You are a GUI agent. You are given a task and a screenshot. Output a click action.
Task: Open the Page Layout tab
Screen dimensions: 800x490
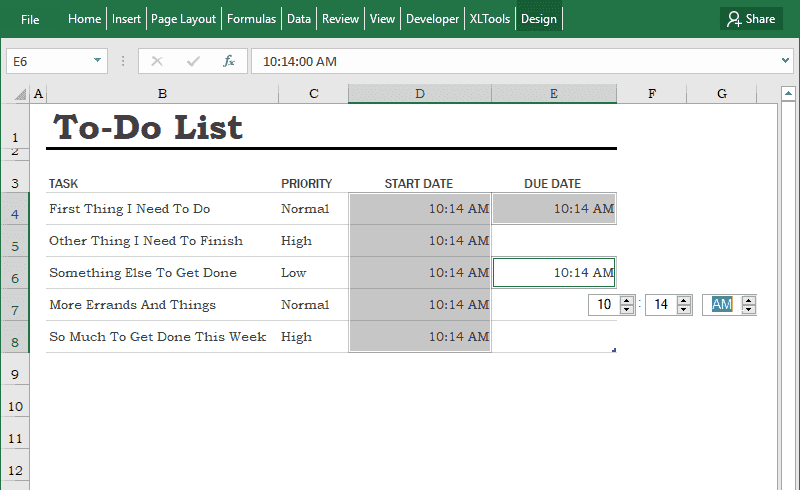[183, 19]
